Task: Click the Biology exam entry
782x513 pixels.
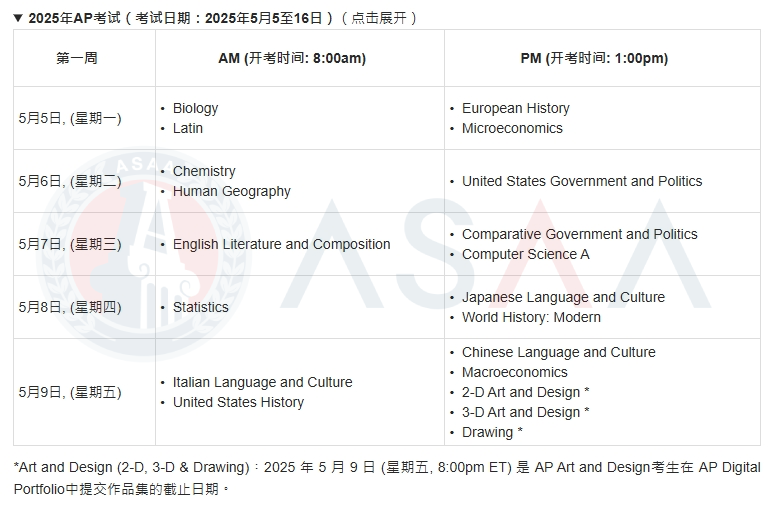Action: point(196,108)
